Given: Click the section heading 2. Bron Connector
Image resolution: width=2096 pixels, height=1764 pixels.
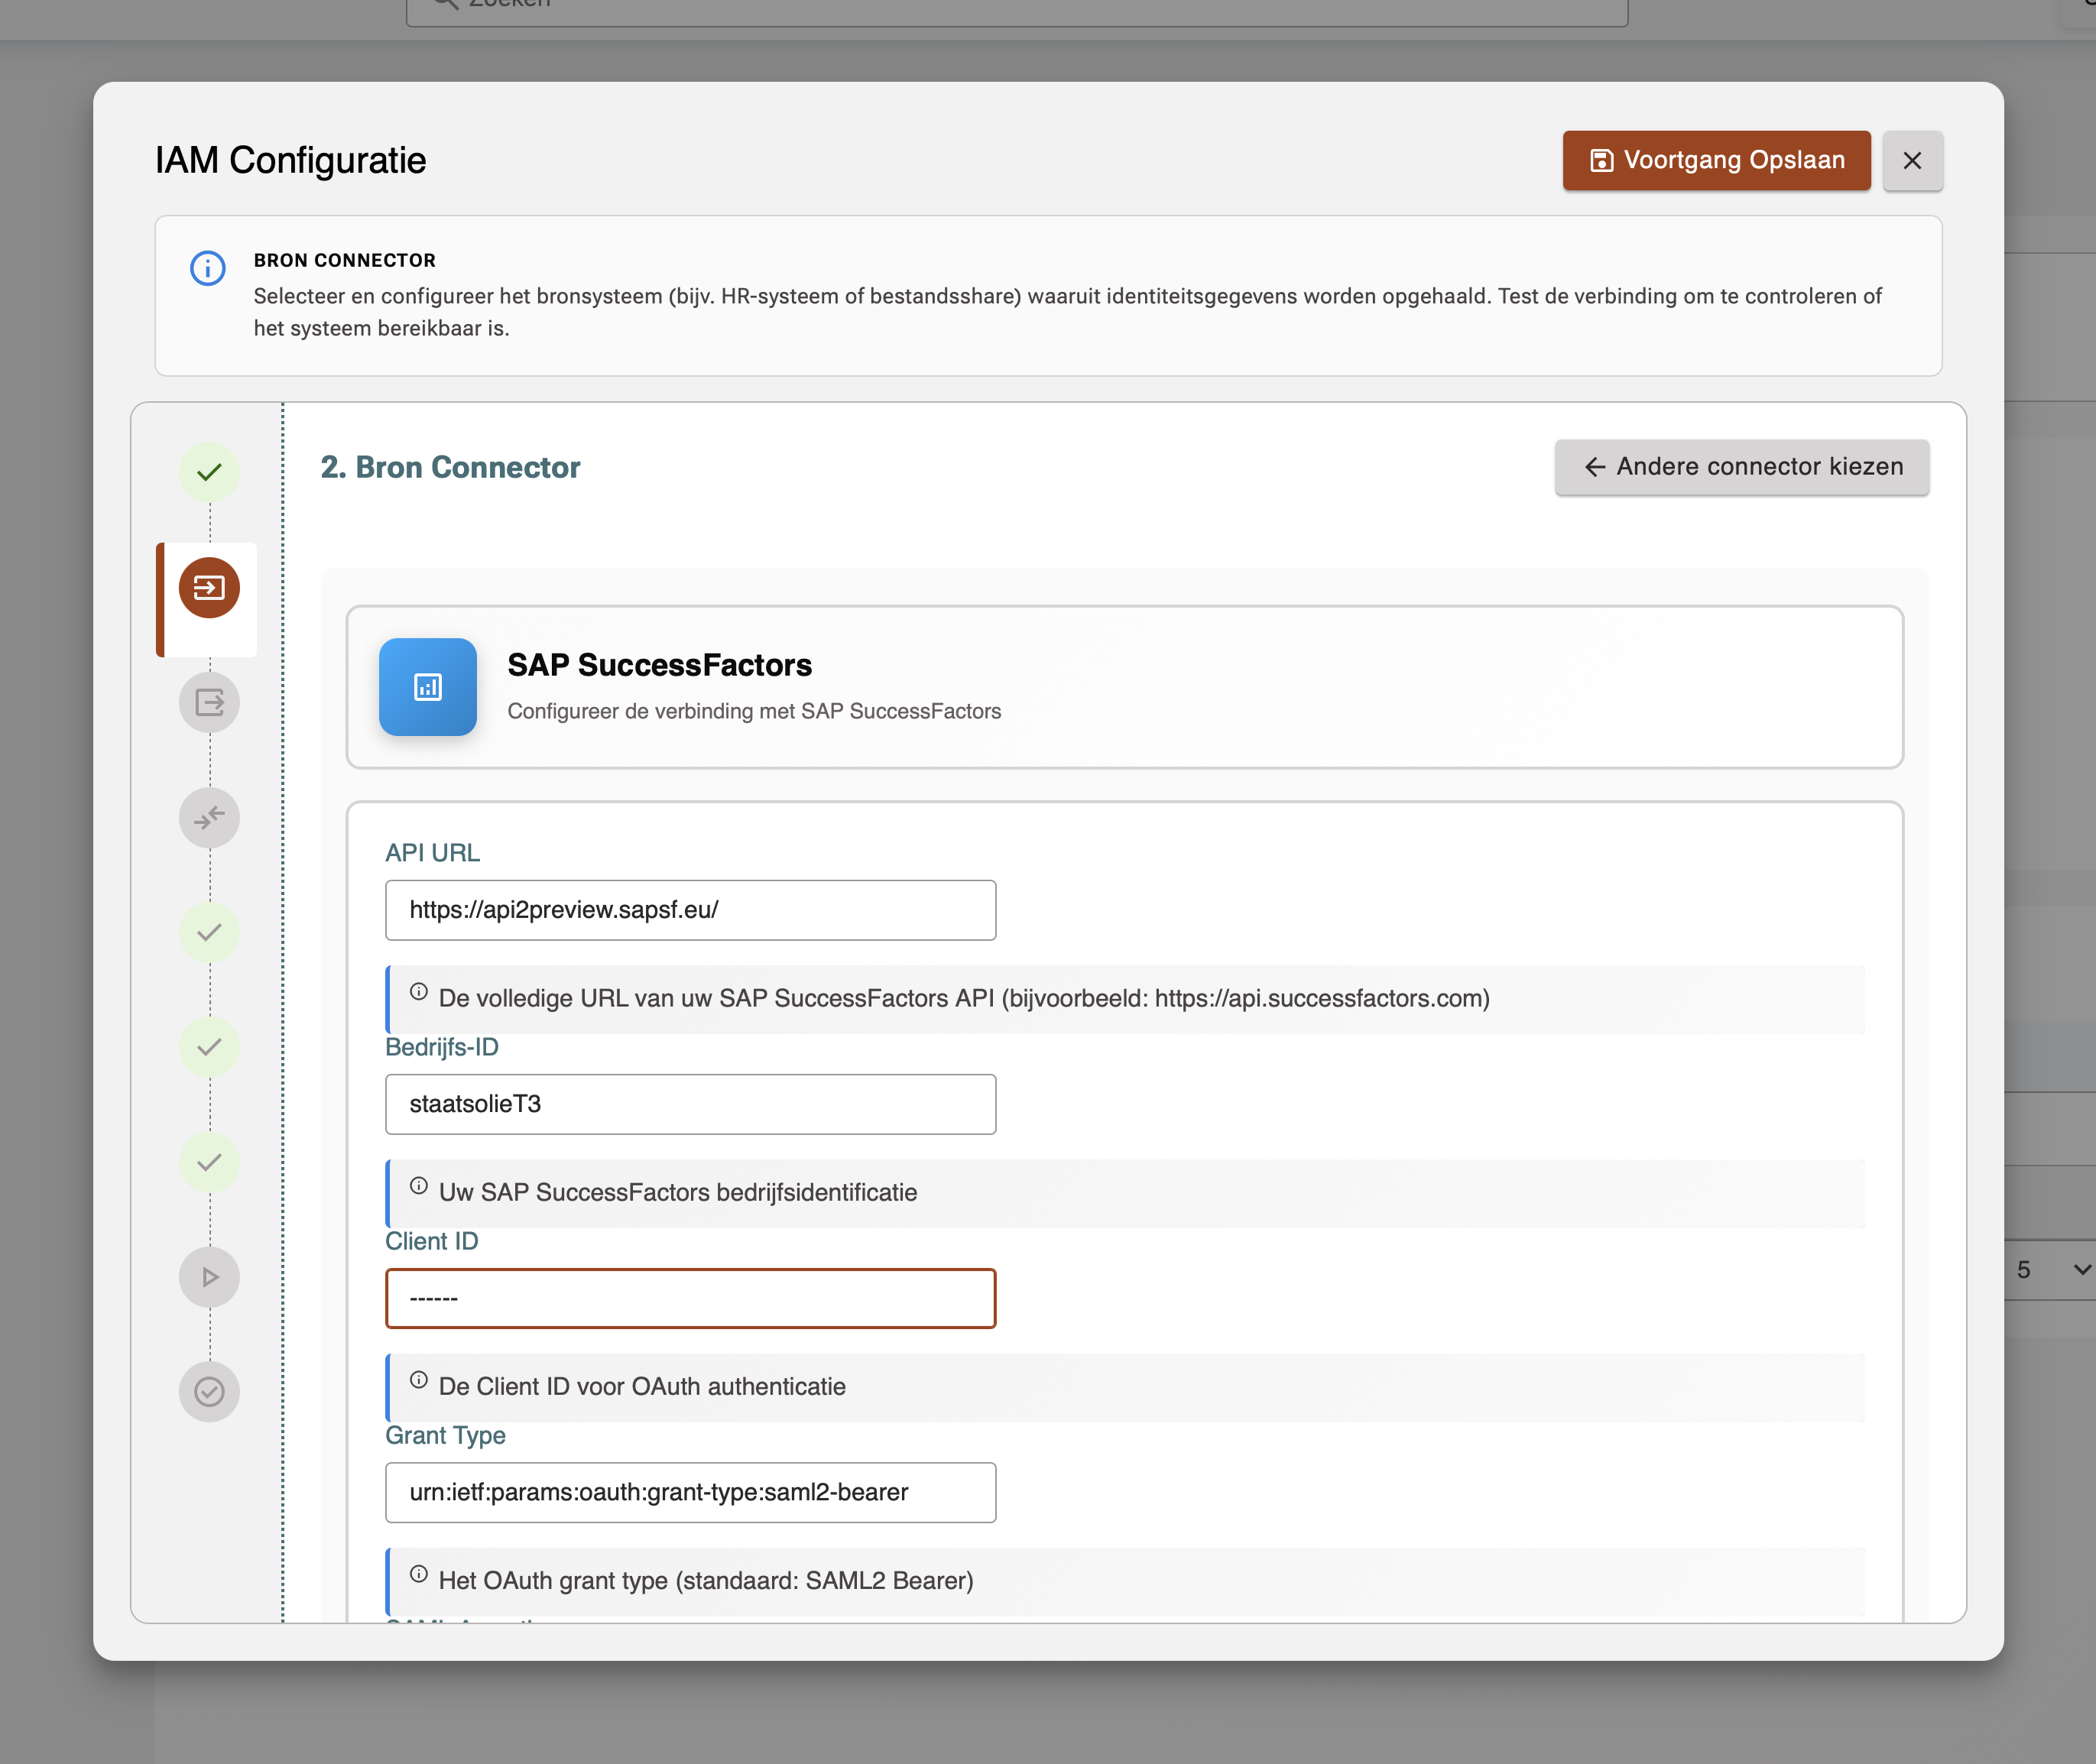Looking at the screenshot, I should 449,467.
